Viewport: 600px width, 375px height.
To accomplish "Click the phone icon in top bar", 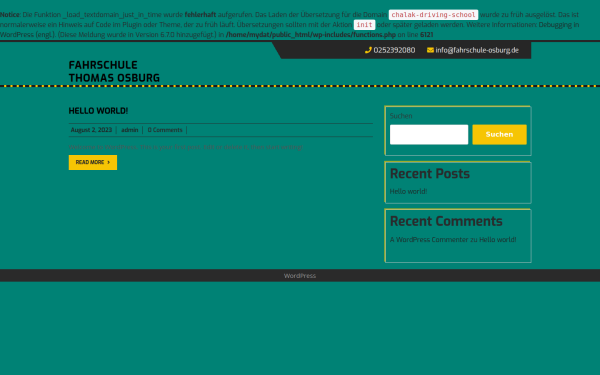I will tap(368, 50).
